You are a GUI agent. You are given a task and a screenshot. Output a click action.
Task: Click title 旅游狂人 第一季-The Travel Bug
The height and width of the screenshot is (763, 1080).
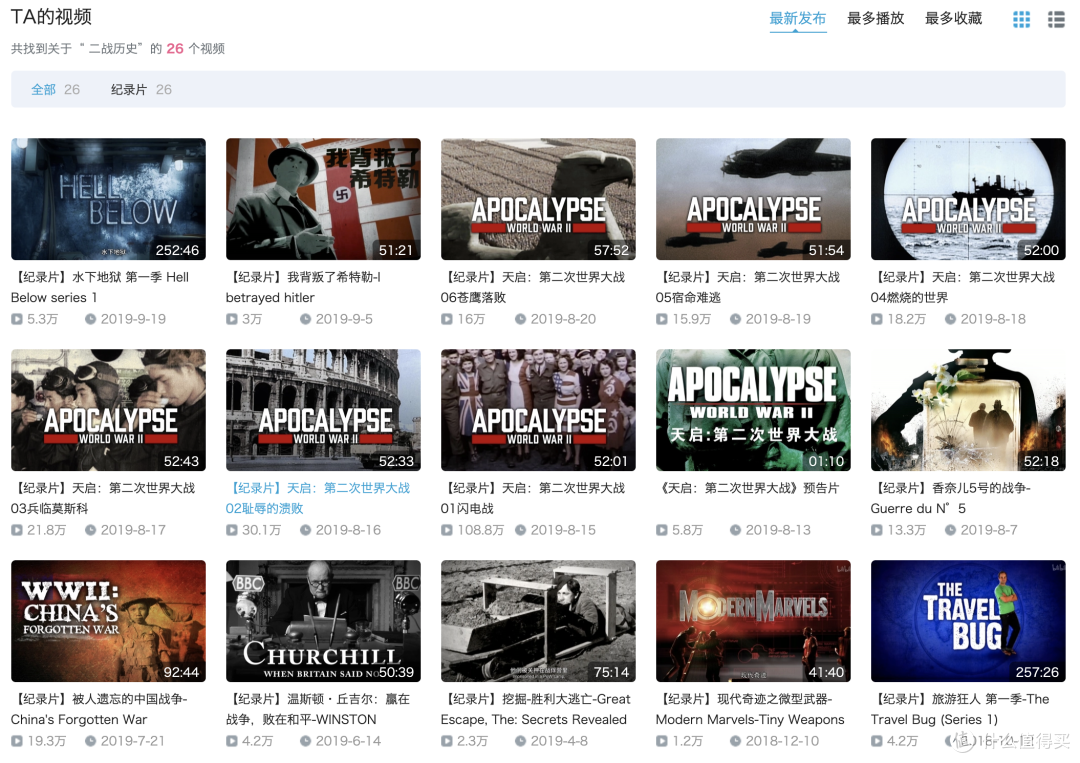(x=960, y=709)
